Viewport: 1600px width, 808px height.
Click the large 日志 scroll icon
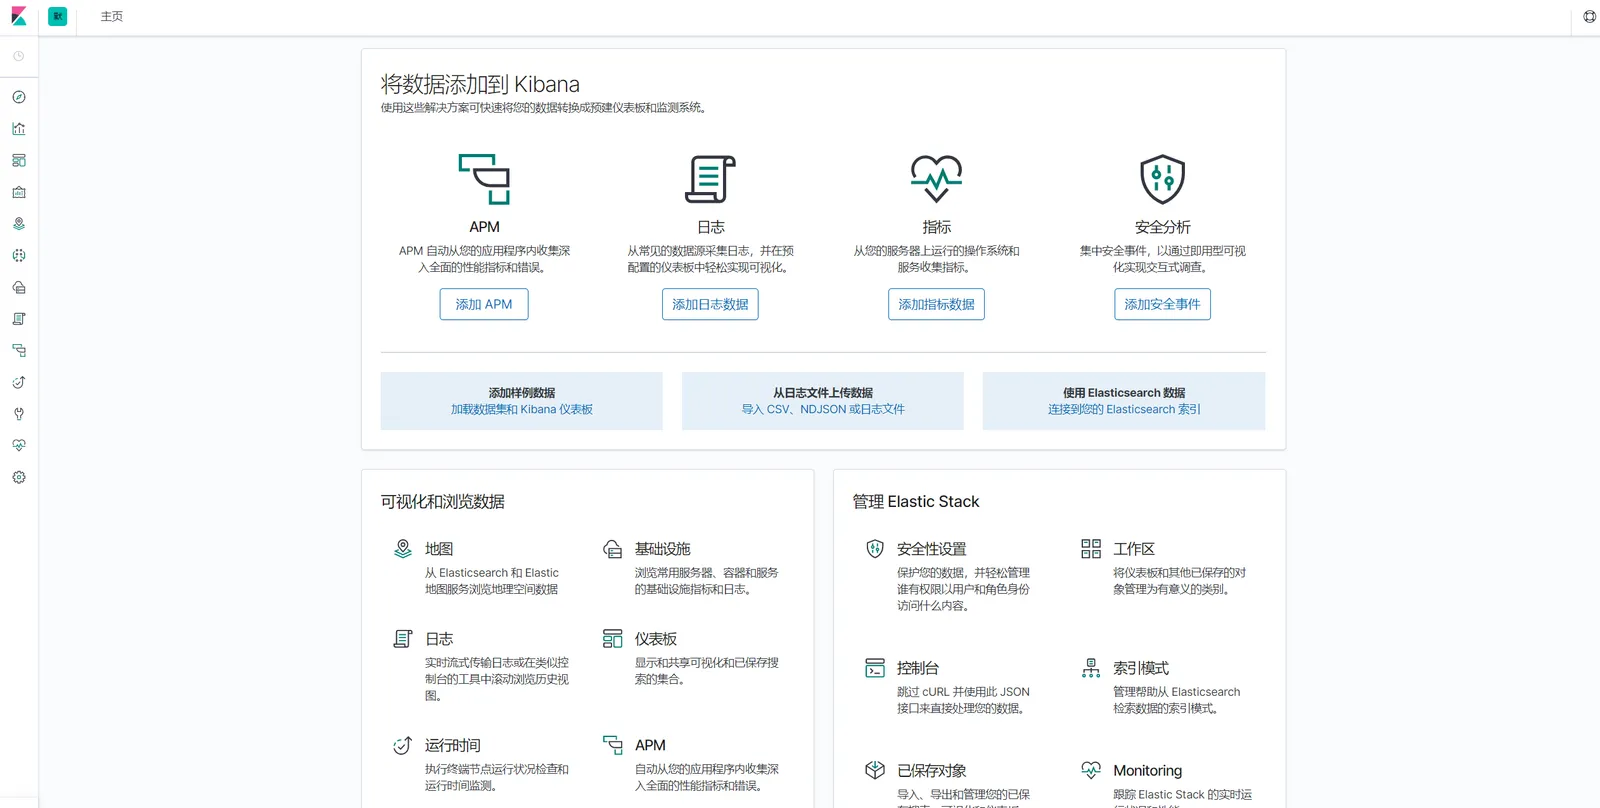[710, 179]
